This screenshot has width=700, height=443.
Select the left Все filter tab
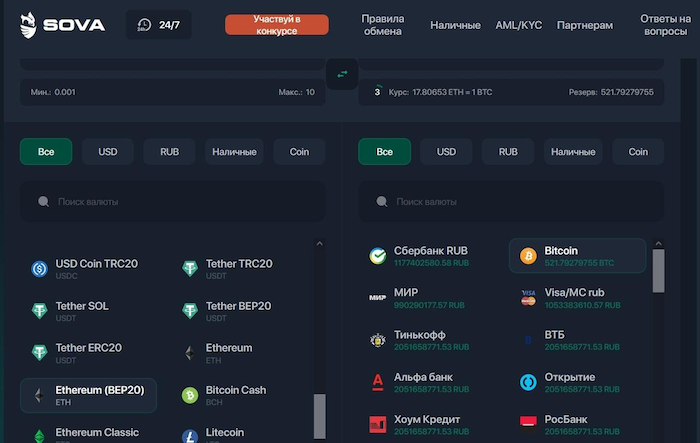click(46, 152)
